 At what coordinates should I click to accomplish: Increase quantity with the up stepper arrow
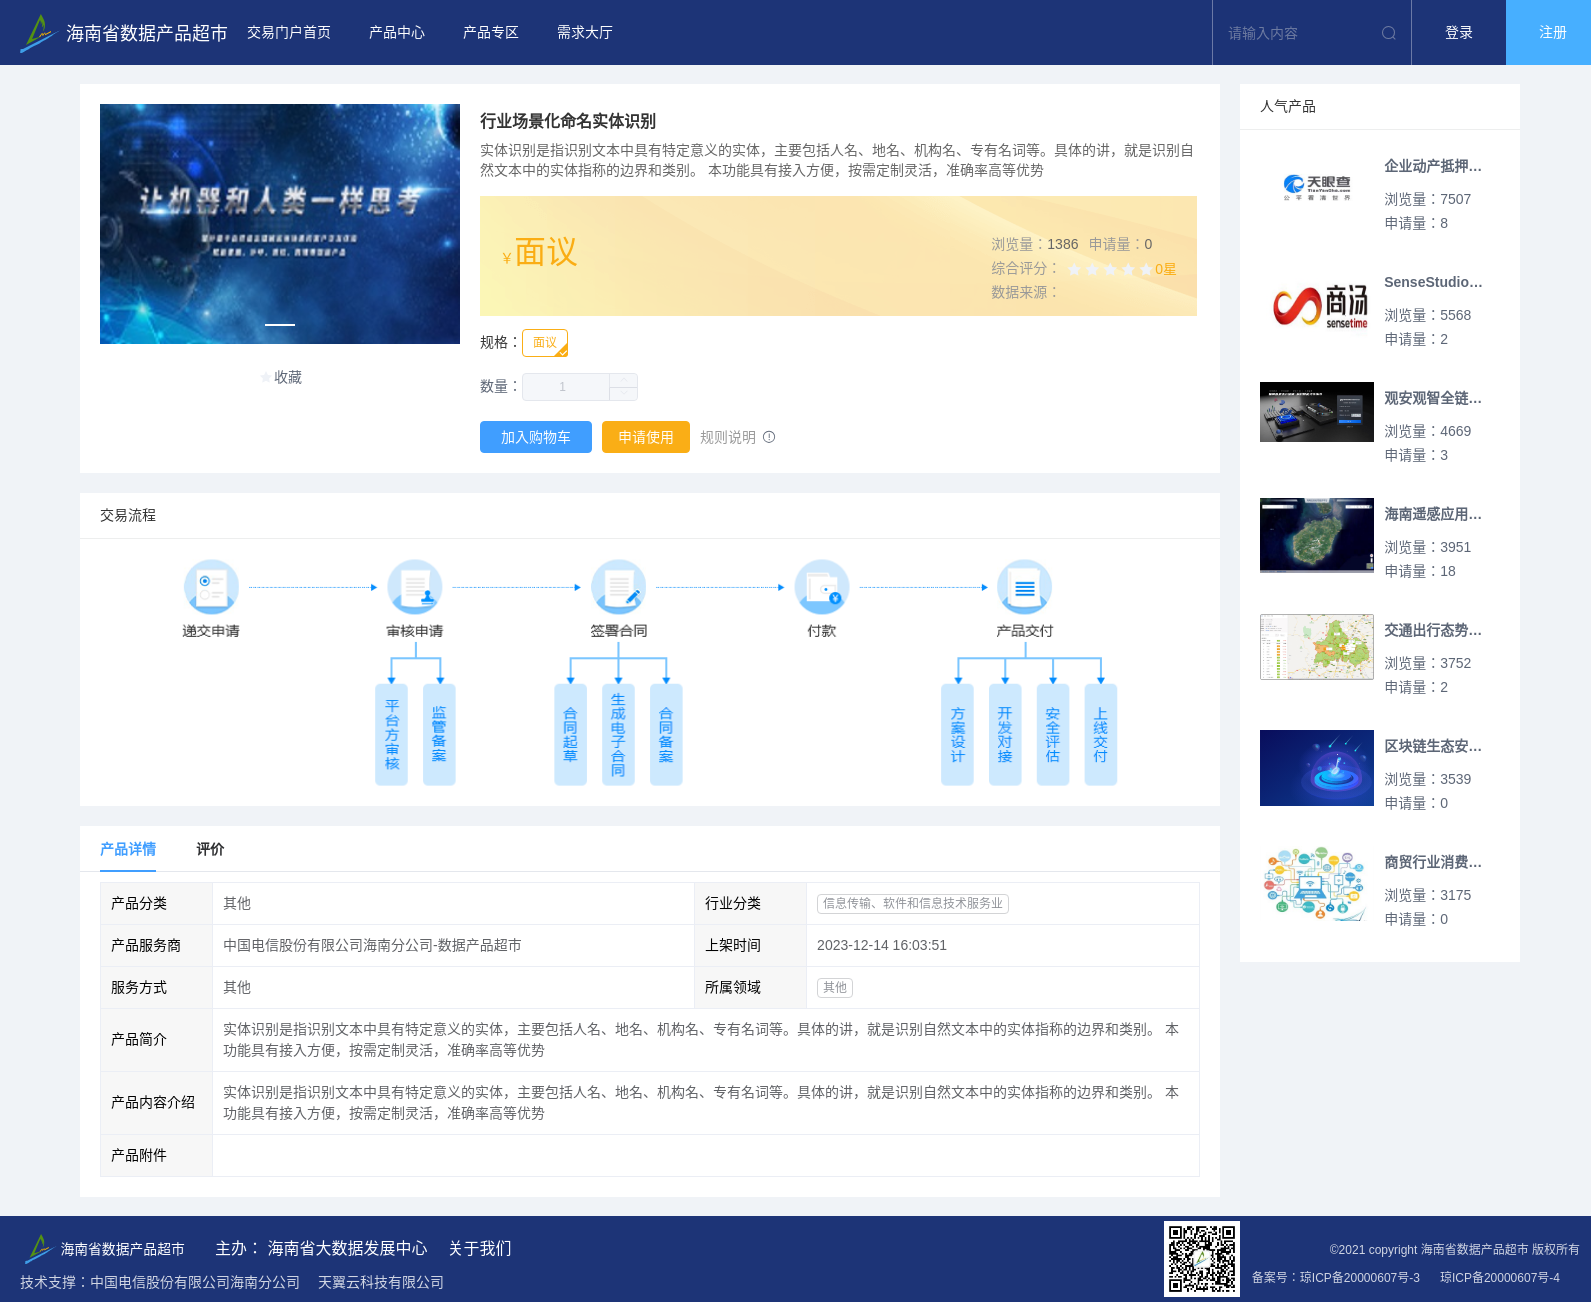click(624, 380)
